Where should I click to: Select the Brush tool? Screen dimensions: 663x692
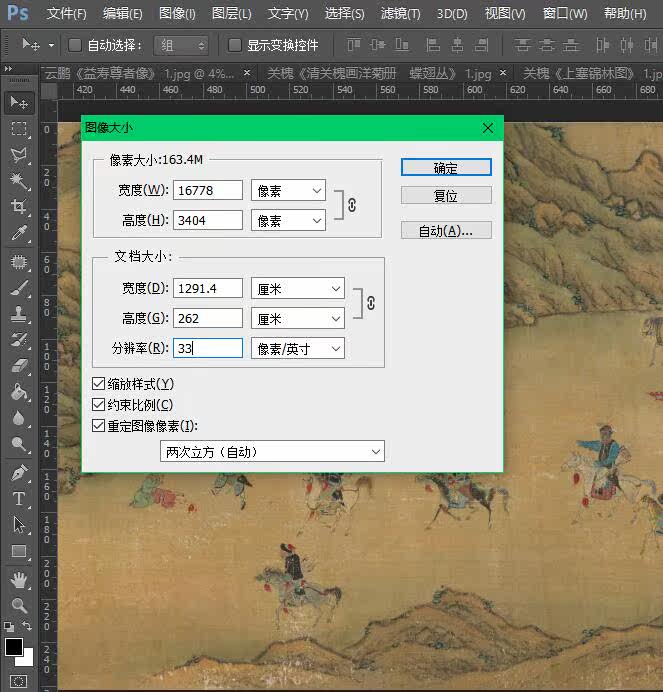pyautogui.click(x=19, y=288)
